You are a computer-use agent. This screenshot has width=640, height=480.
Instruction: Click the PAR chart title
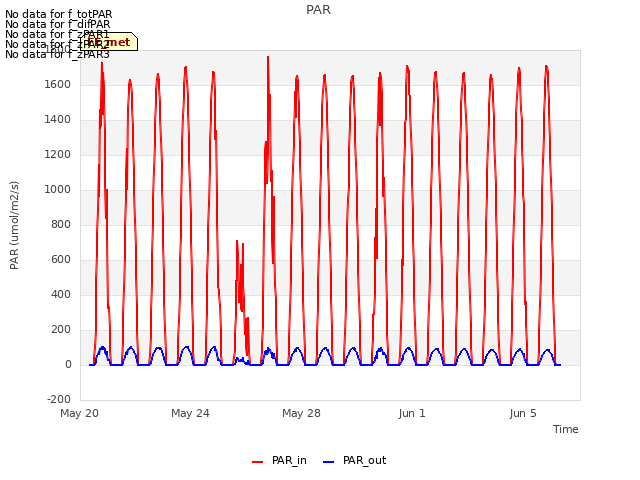point(318,10)
